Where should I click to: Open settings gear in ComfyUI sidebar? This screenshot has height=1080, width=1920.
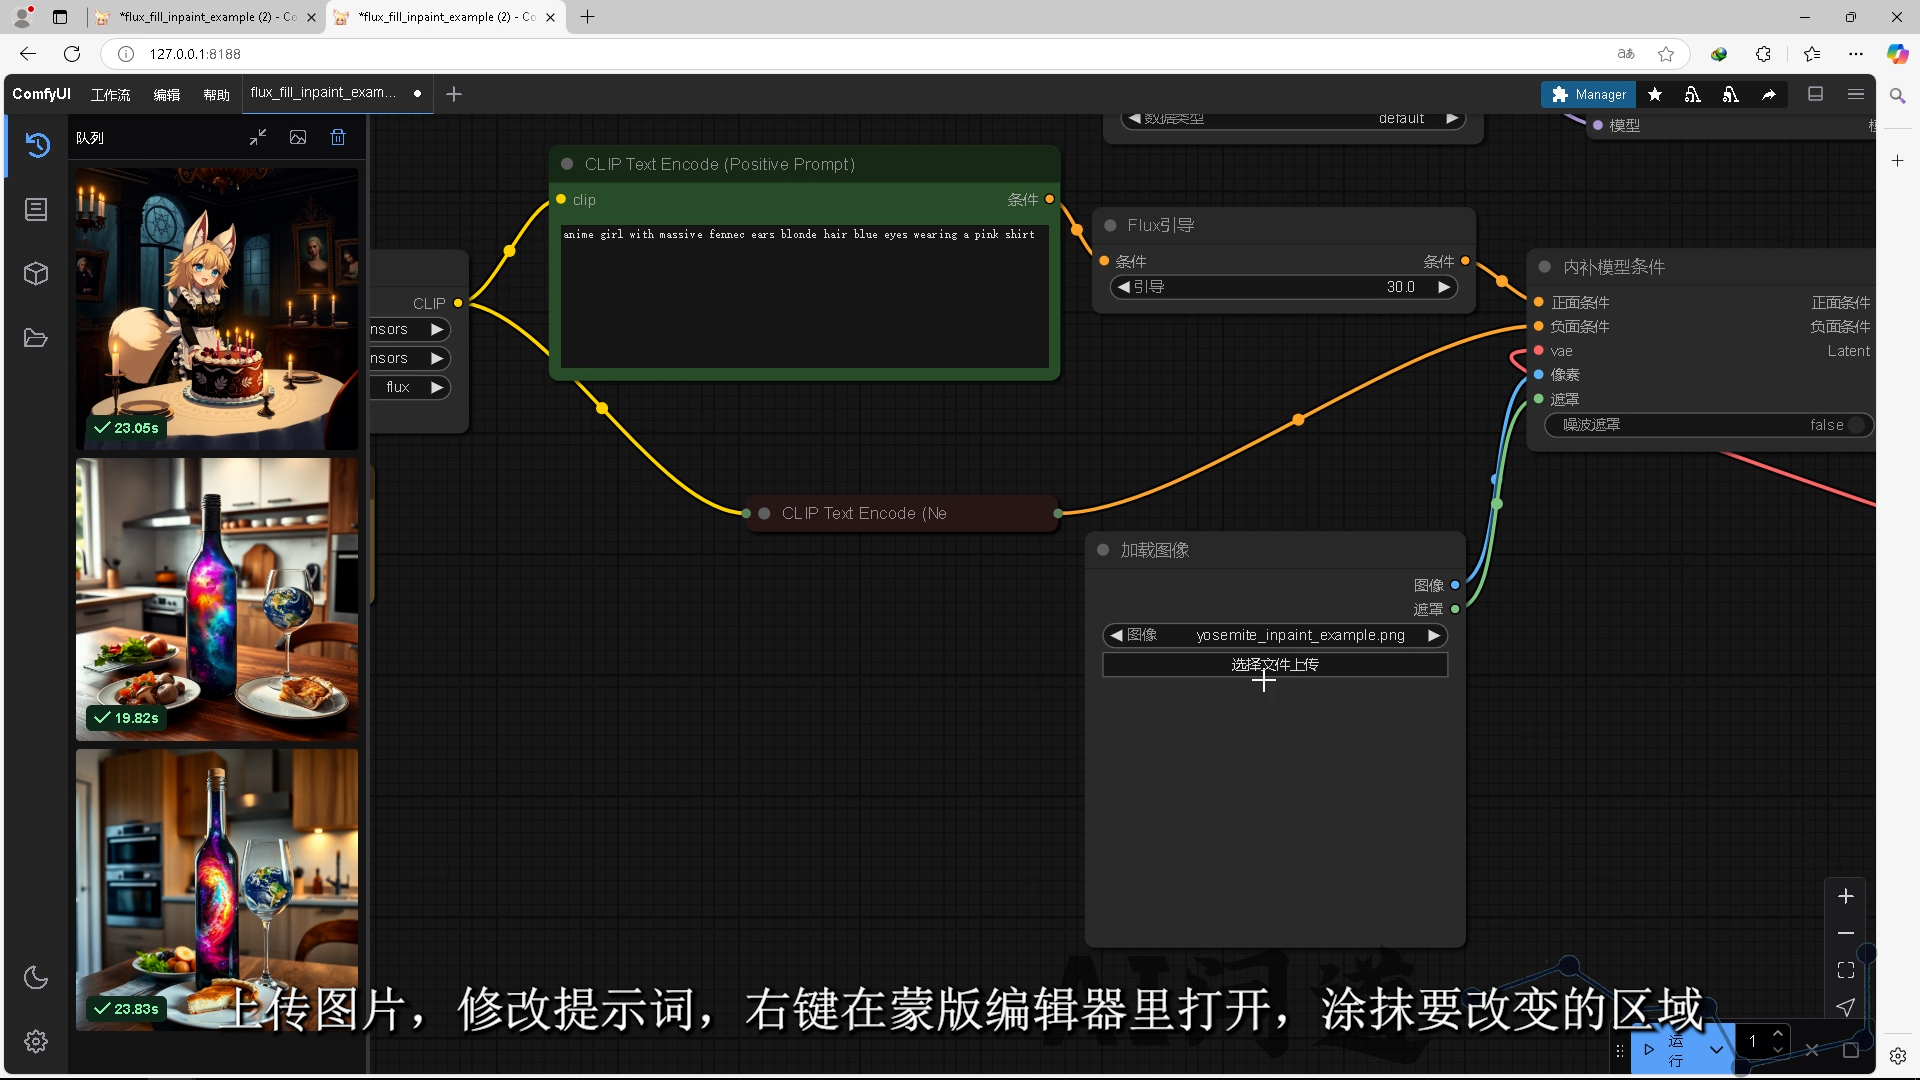(36, 1041)
